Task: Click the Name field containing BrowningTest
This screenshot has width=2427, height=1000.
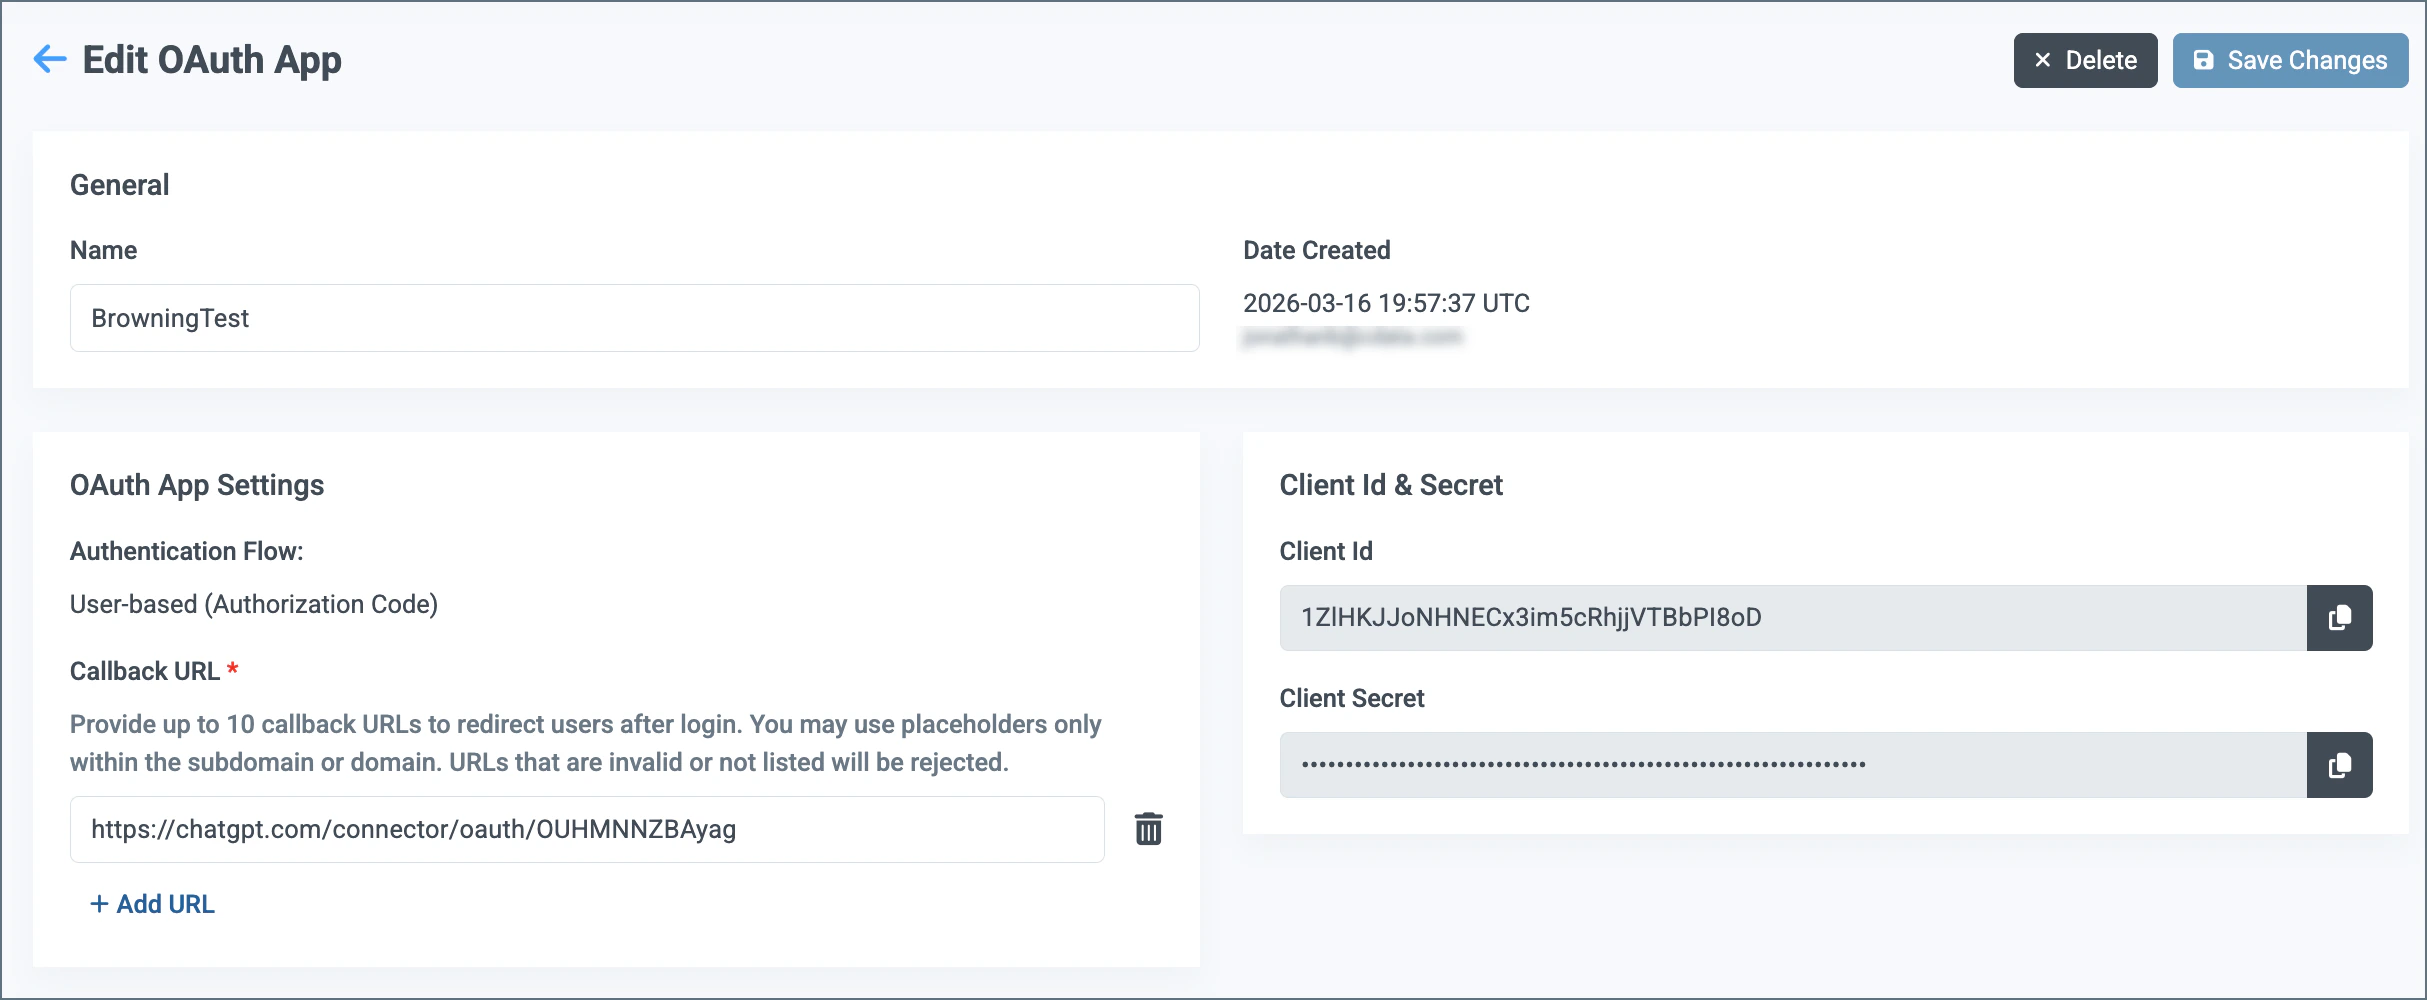Action: click(x=634, y=317)
